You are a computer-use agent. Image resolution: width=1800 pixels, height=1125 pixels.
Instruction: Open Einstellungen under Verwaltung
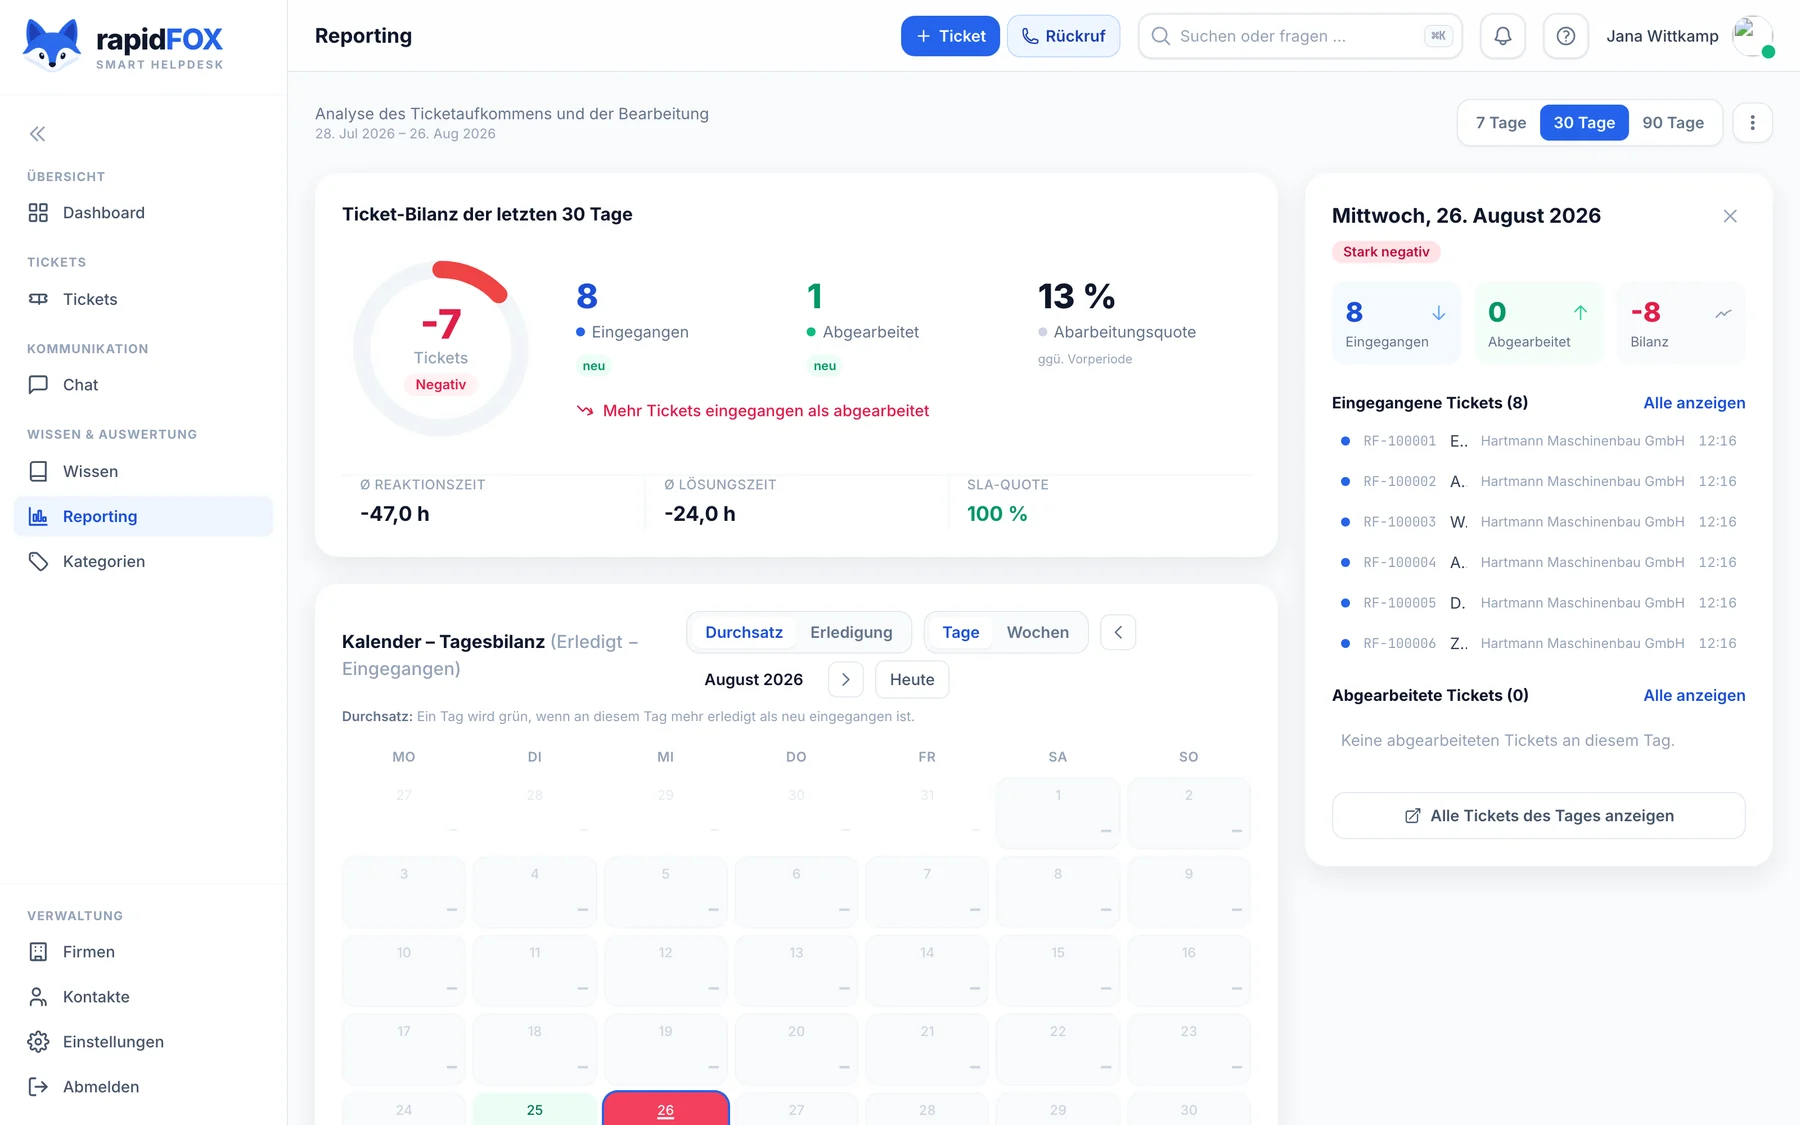click(x=143, y=1042)
